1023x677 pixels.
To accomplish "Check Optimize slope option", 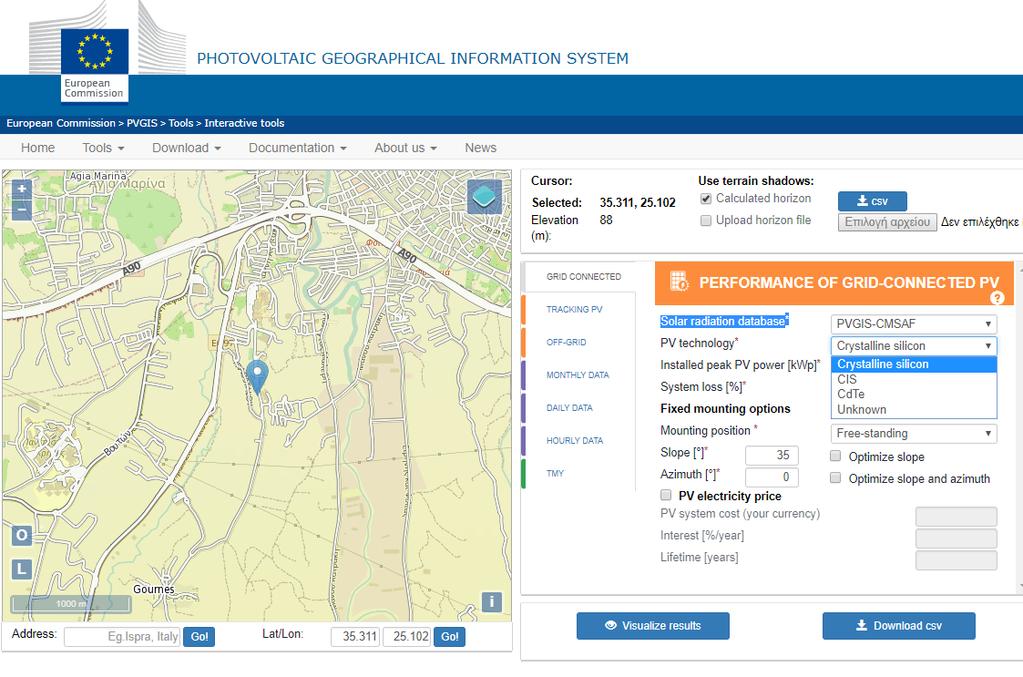I will click(x=835, y=456).
